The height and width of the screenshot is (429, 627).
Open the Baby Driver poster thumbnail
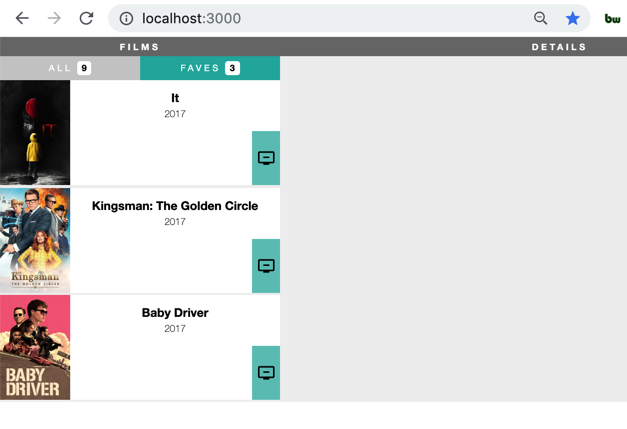click(35, 347)
